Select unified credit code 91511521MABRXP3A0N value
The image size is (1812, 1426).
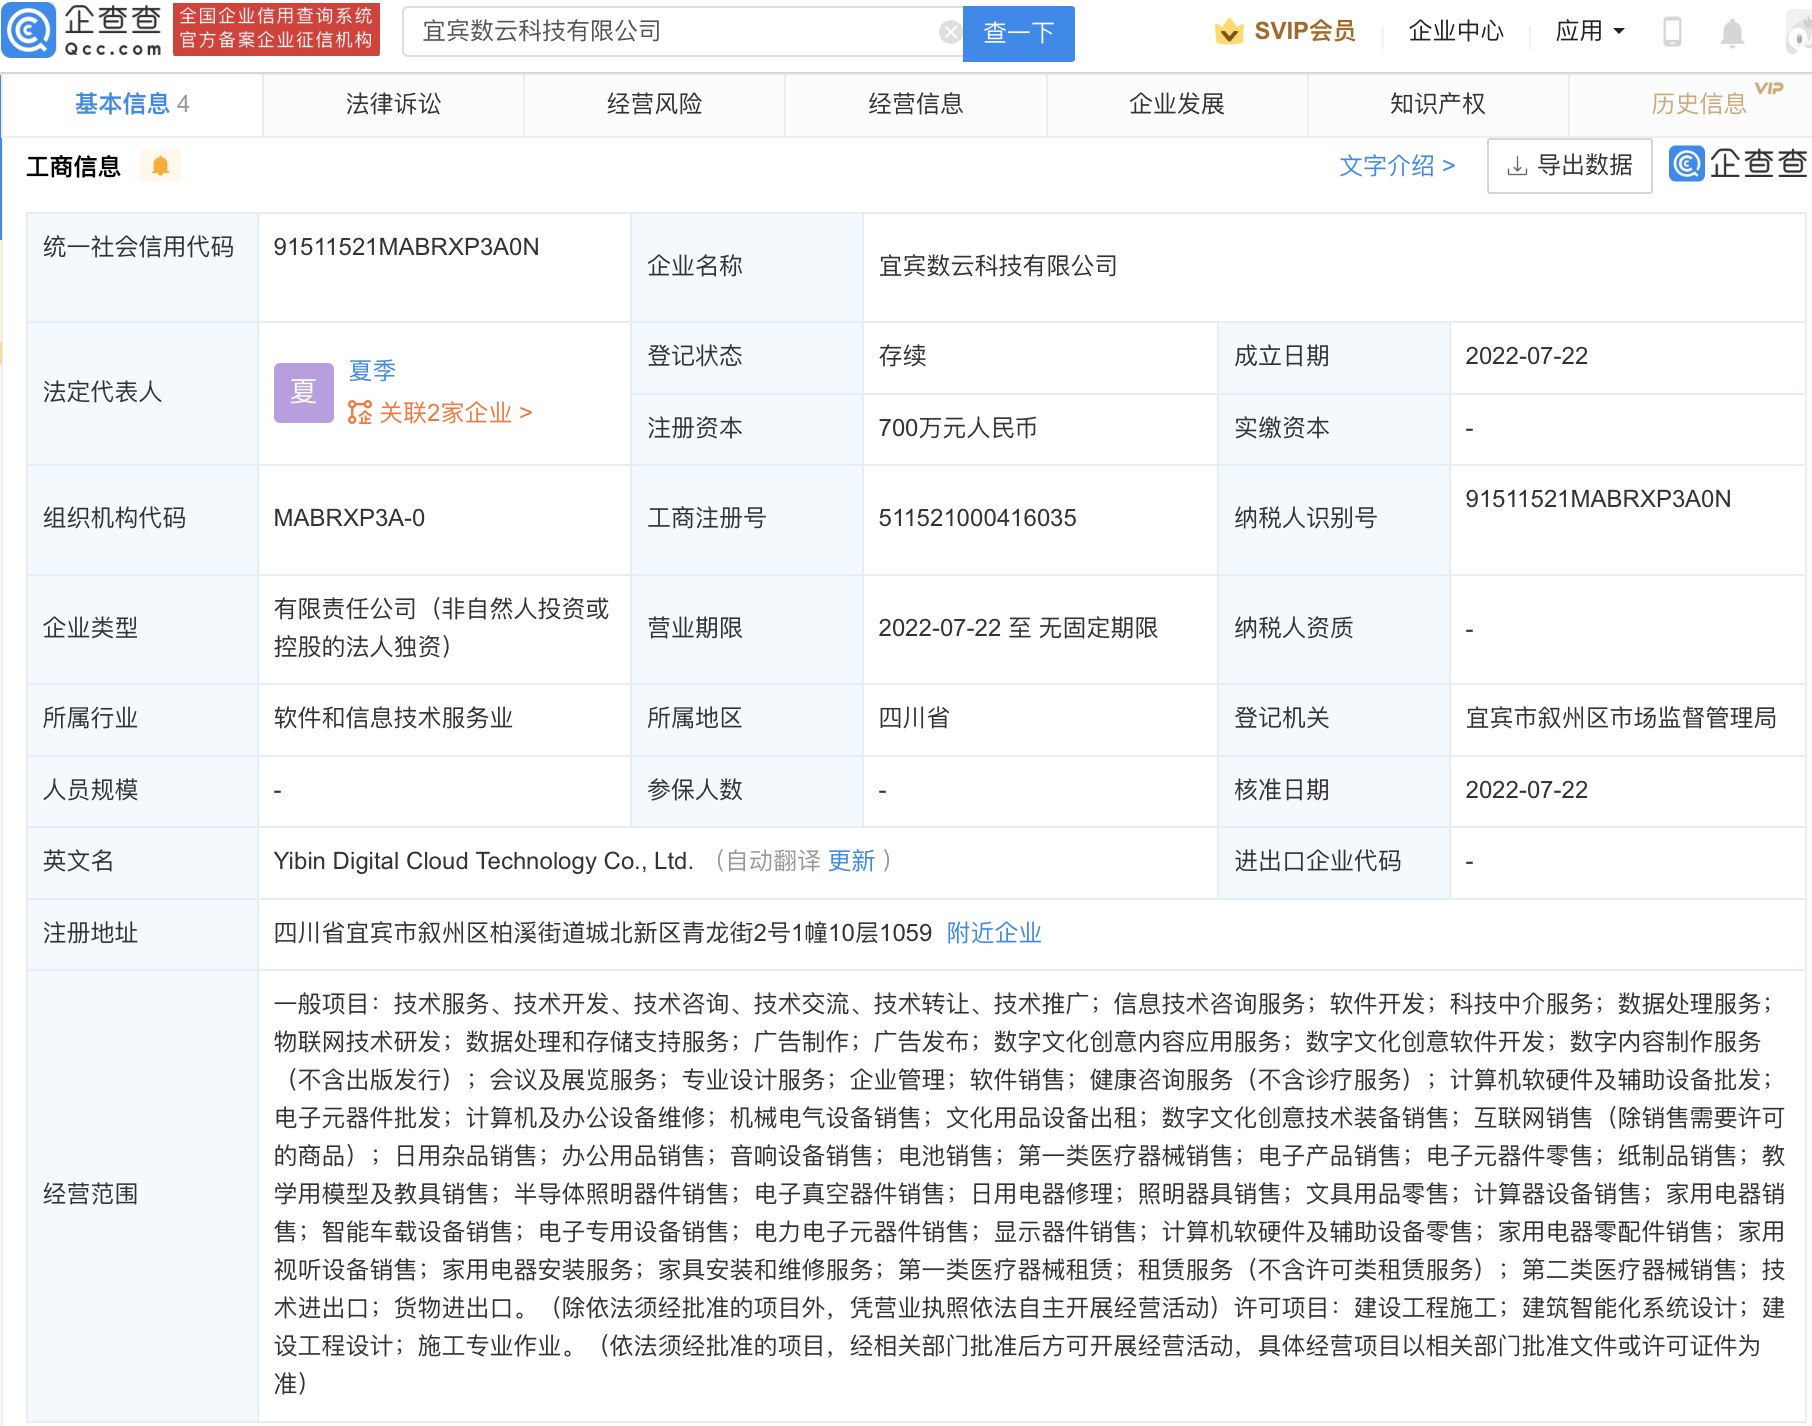[406, 247]
